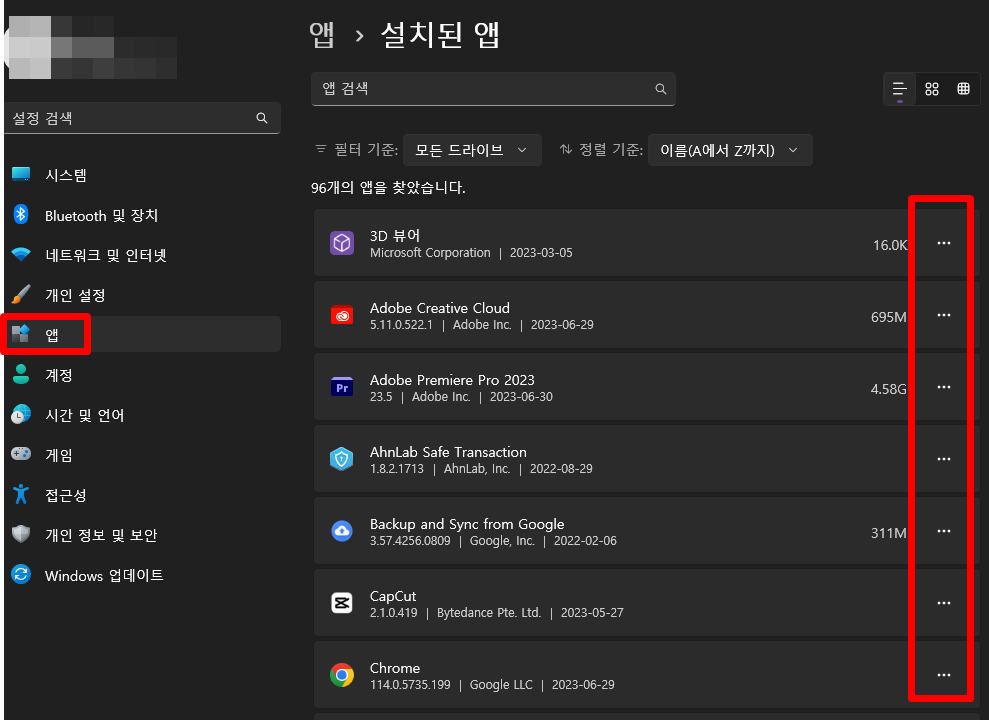Open 시간 및 언어 settings
This screenshot has height=720, width=989.
(143, 415)
